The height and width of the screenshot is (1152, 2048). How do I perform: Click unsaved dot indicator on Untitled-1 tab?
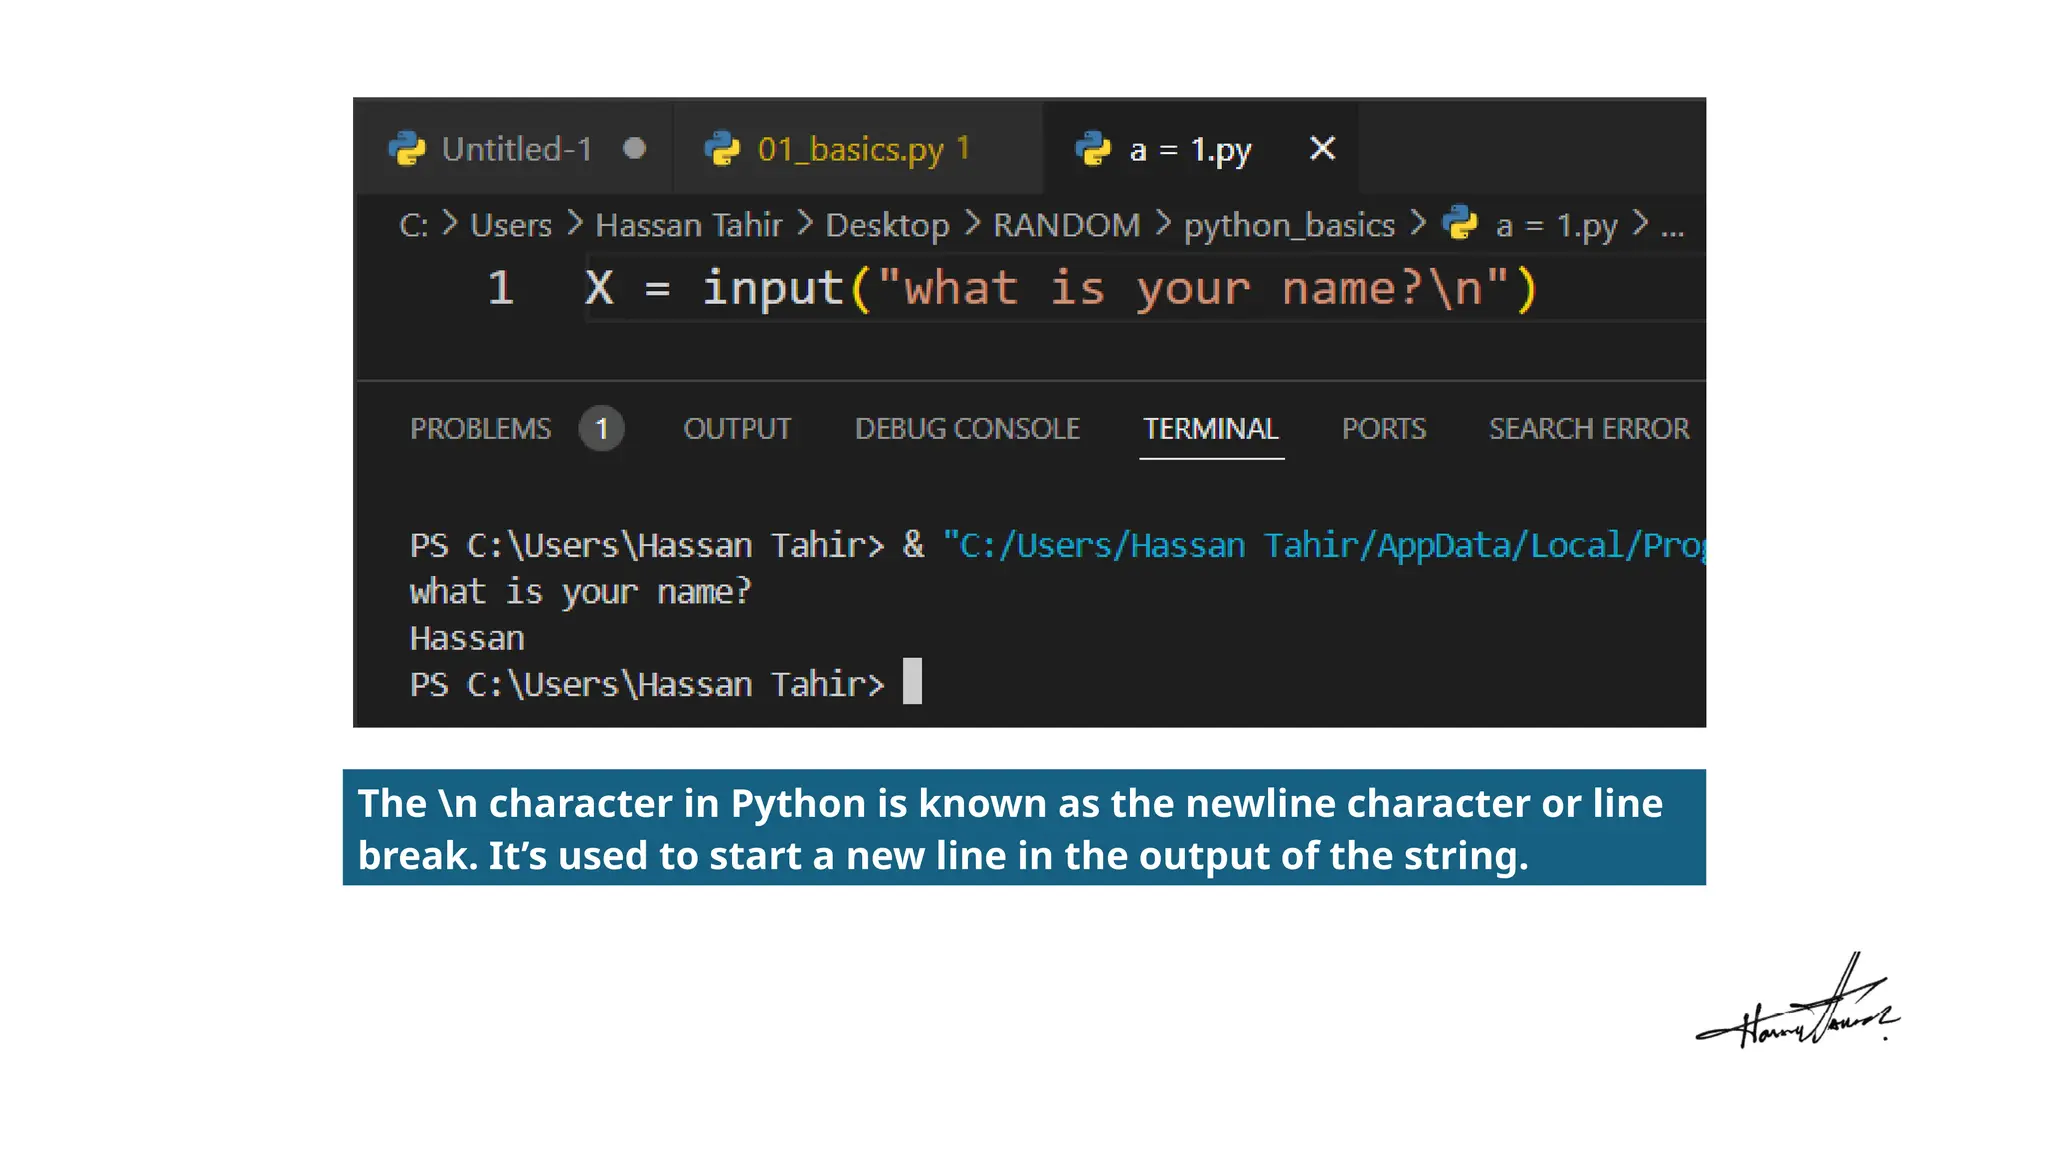pos(634,149)
